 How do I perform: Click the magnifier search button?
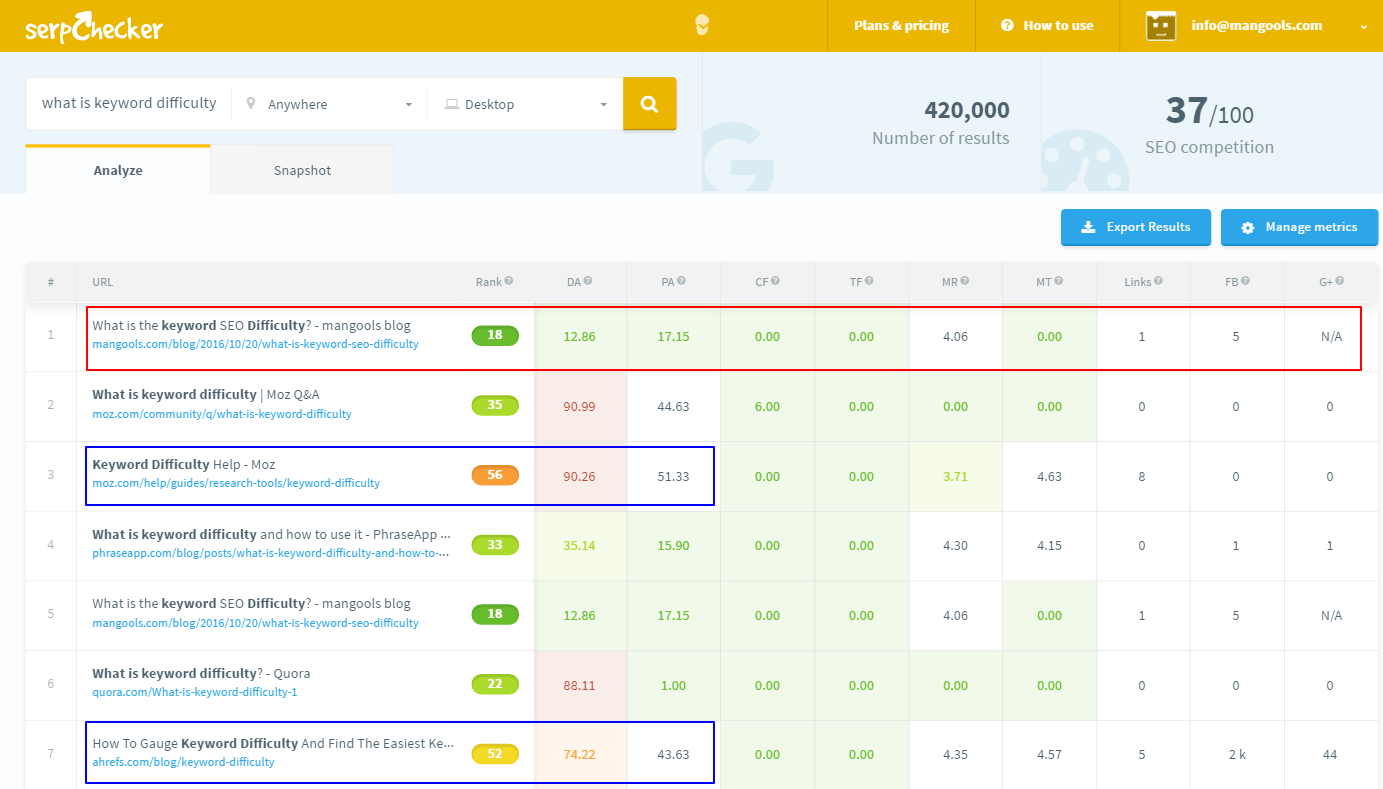649,104
